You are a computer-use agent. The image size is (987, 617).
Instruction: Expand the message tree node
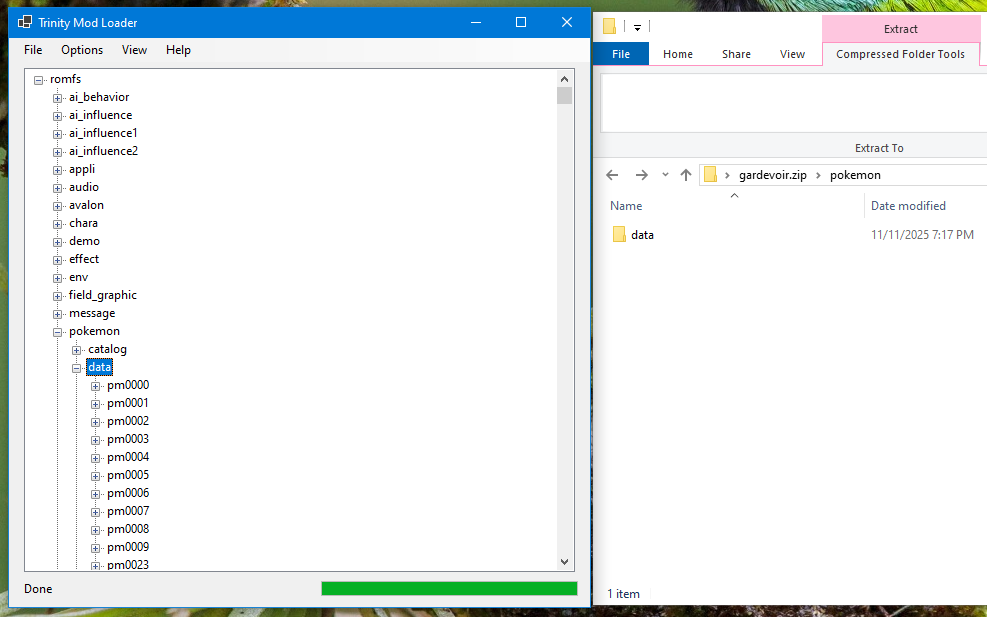pos(57,314)
